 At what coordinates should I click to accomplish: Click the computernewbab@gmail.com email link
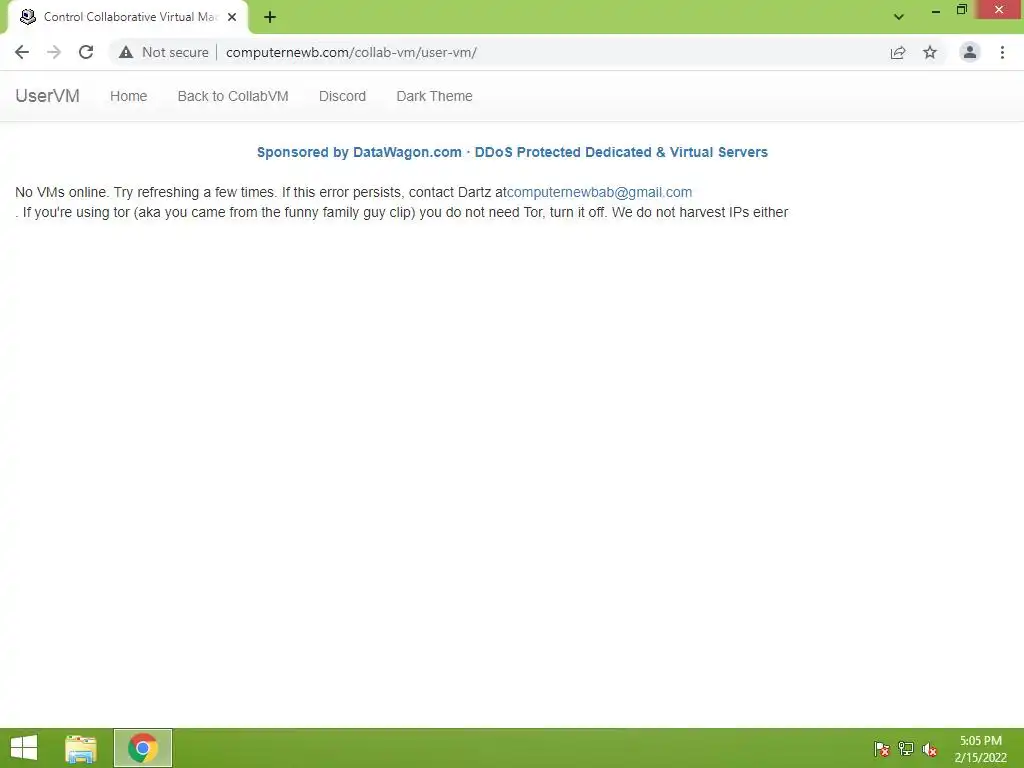(600, 192)
